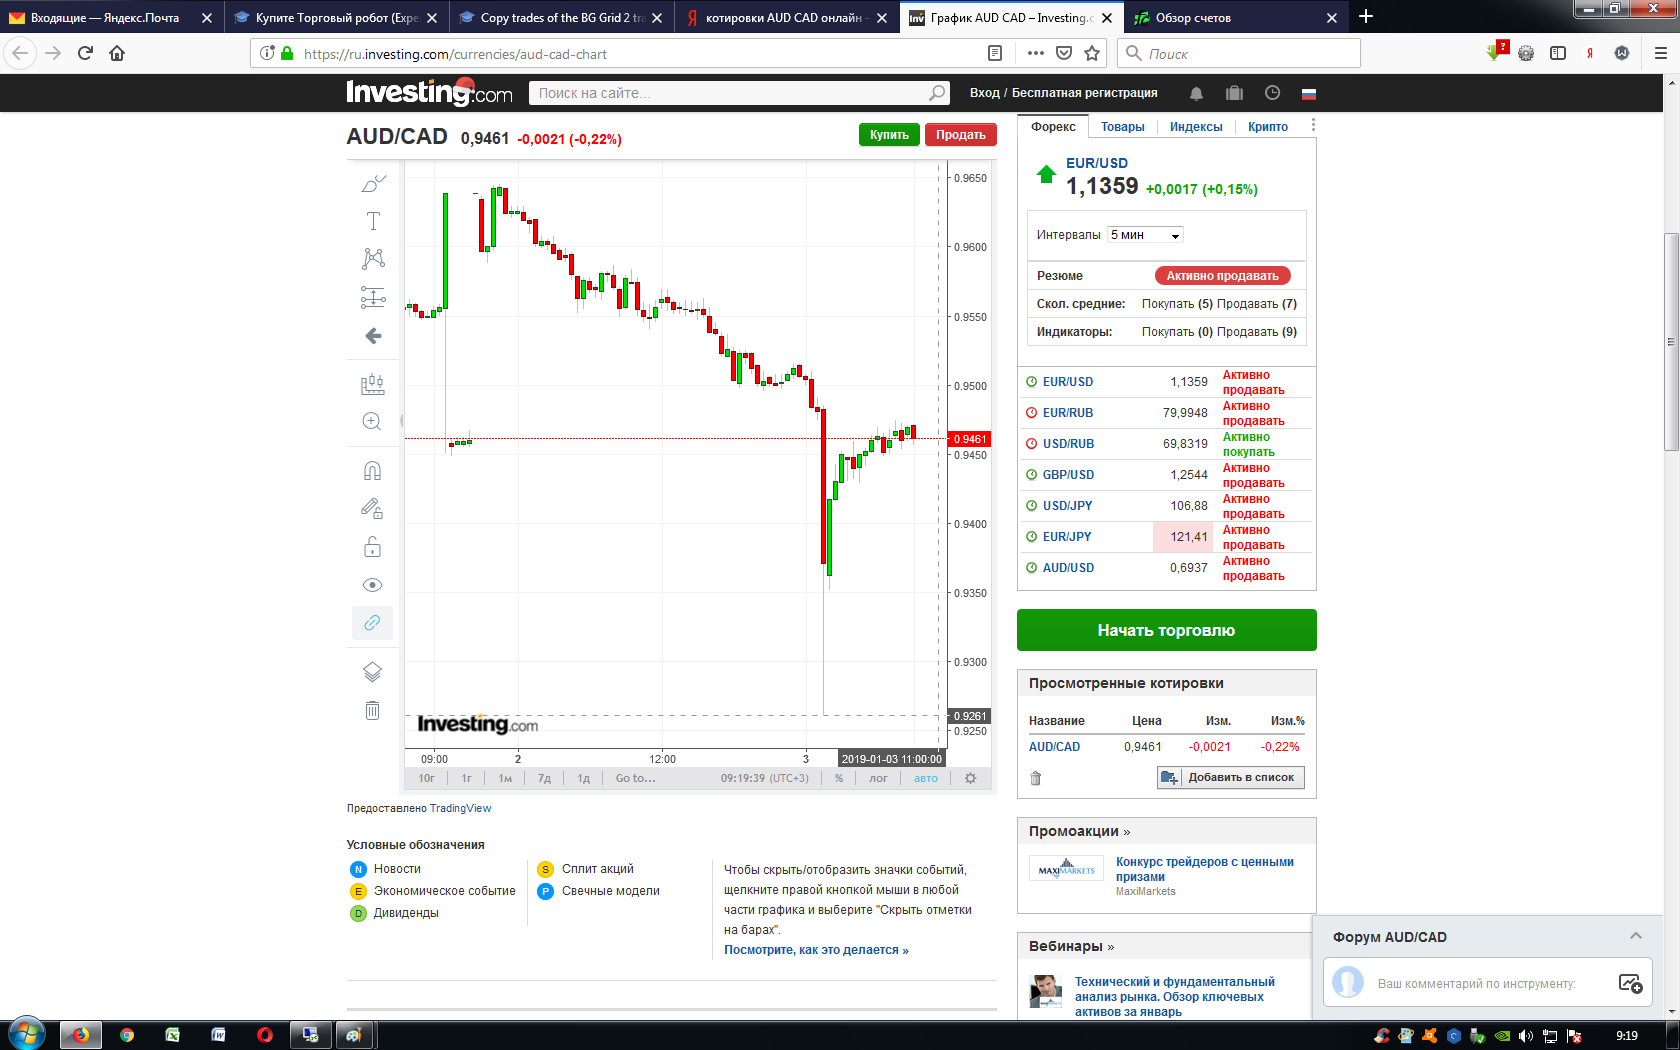Screen dimensions: 1680x1050
Task: Select the 10г time range
Action: (427, 778)
